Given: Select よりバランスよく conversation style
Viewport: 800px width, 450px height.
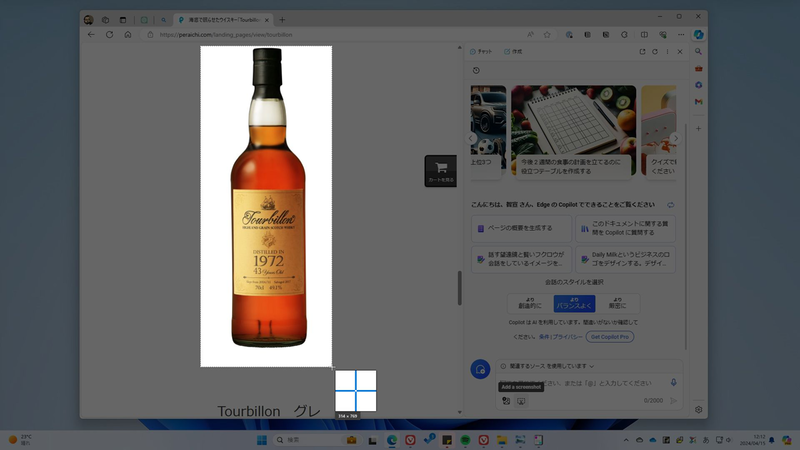Looking at the screenshot, I should (x=574, y=304).
